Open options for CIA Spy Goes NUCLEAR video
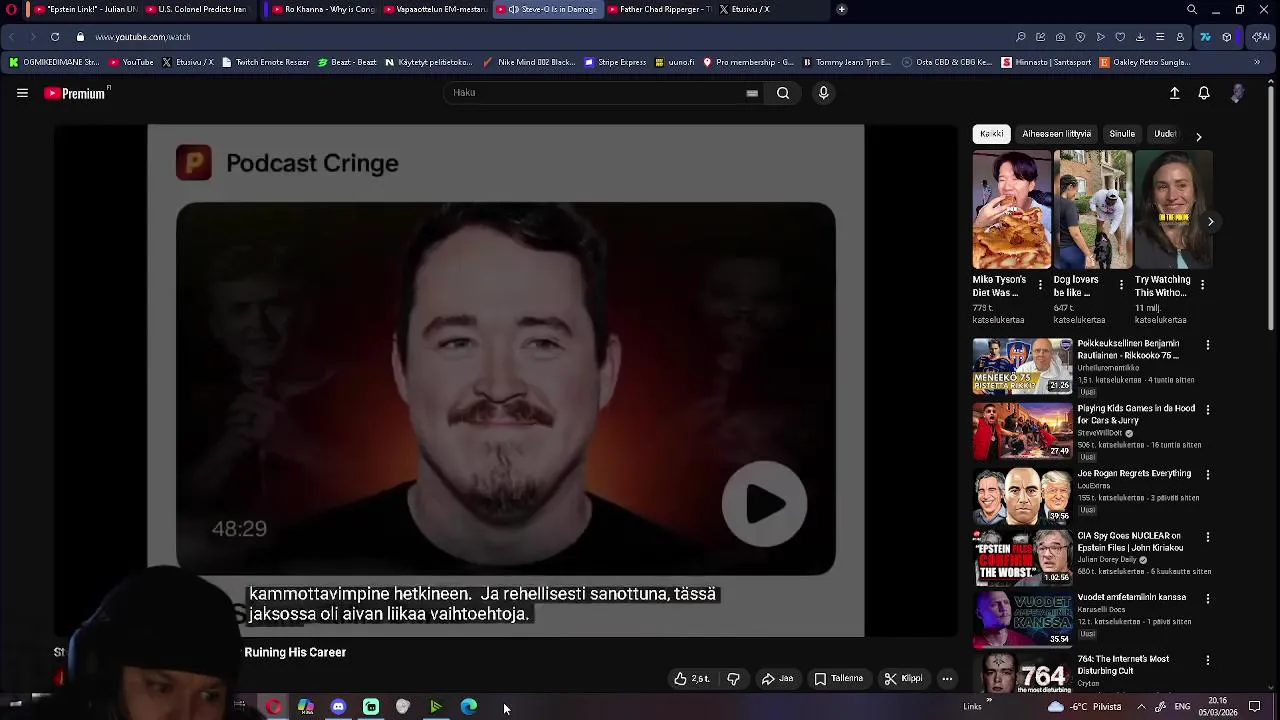 click(x=1208, y=537)
